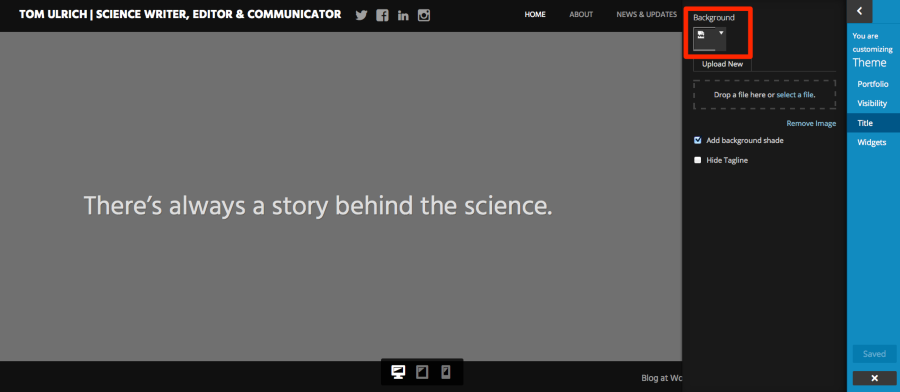Switch preview to tablet view icon
900x392 pixels.
[422, 372]
